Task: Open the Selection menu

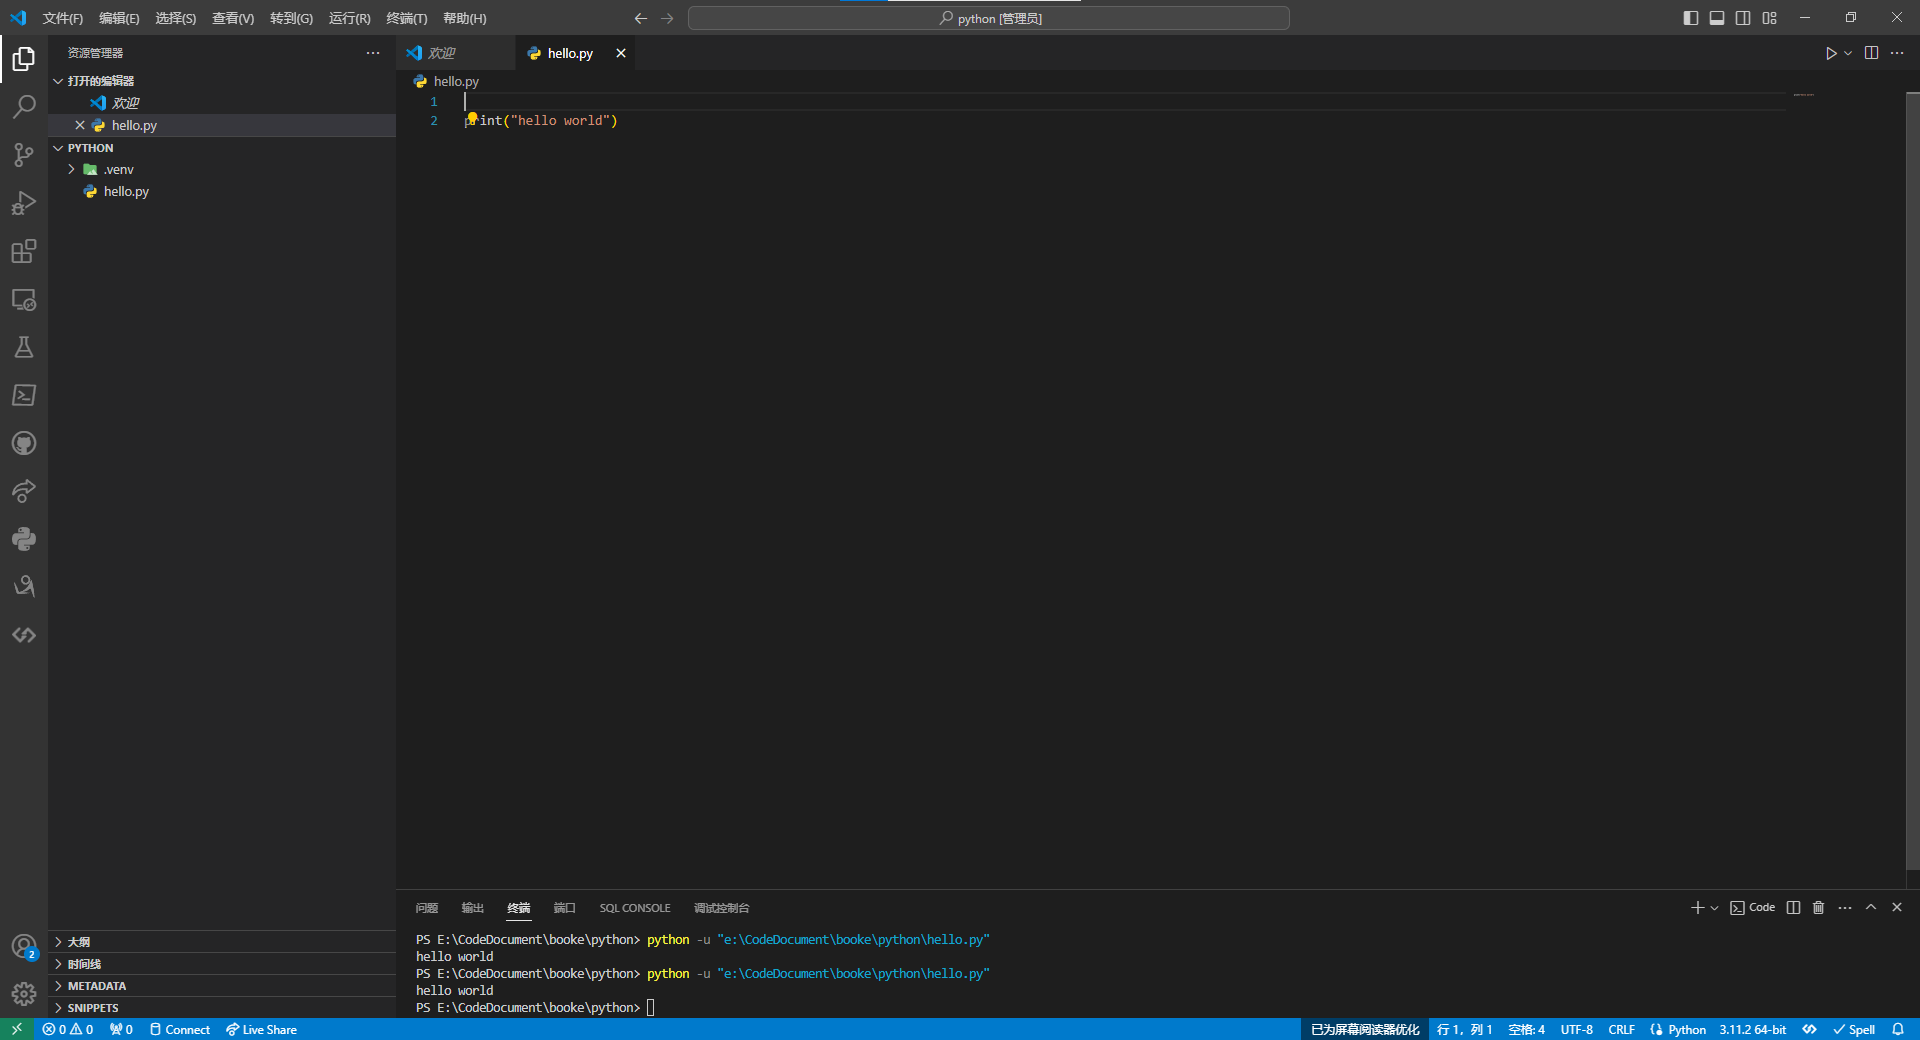Action: tap(176, 18)
